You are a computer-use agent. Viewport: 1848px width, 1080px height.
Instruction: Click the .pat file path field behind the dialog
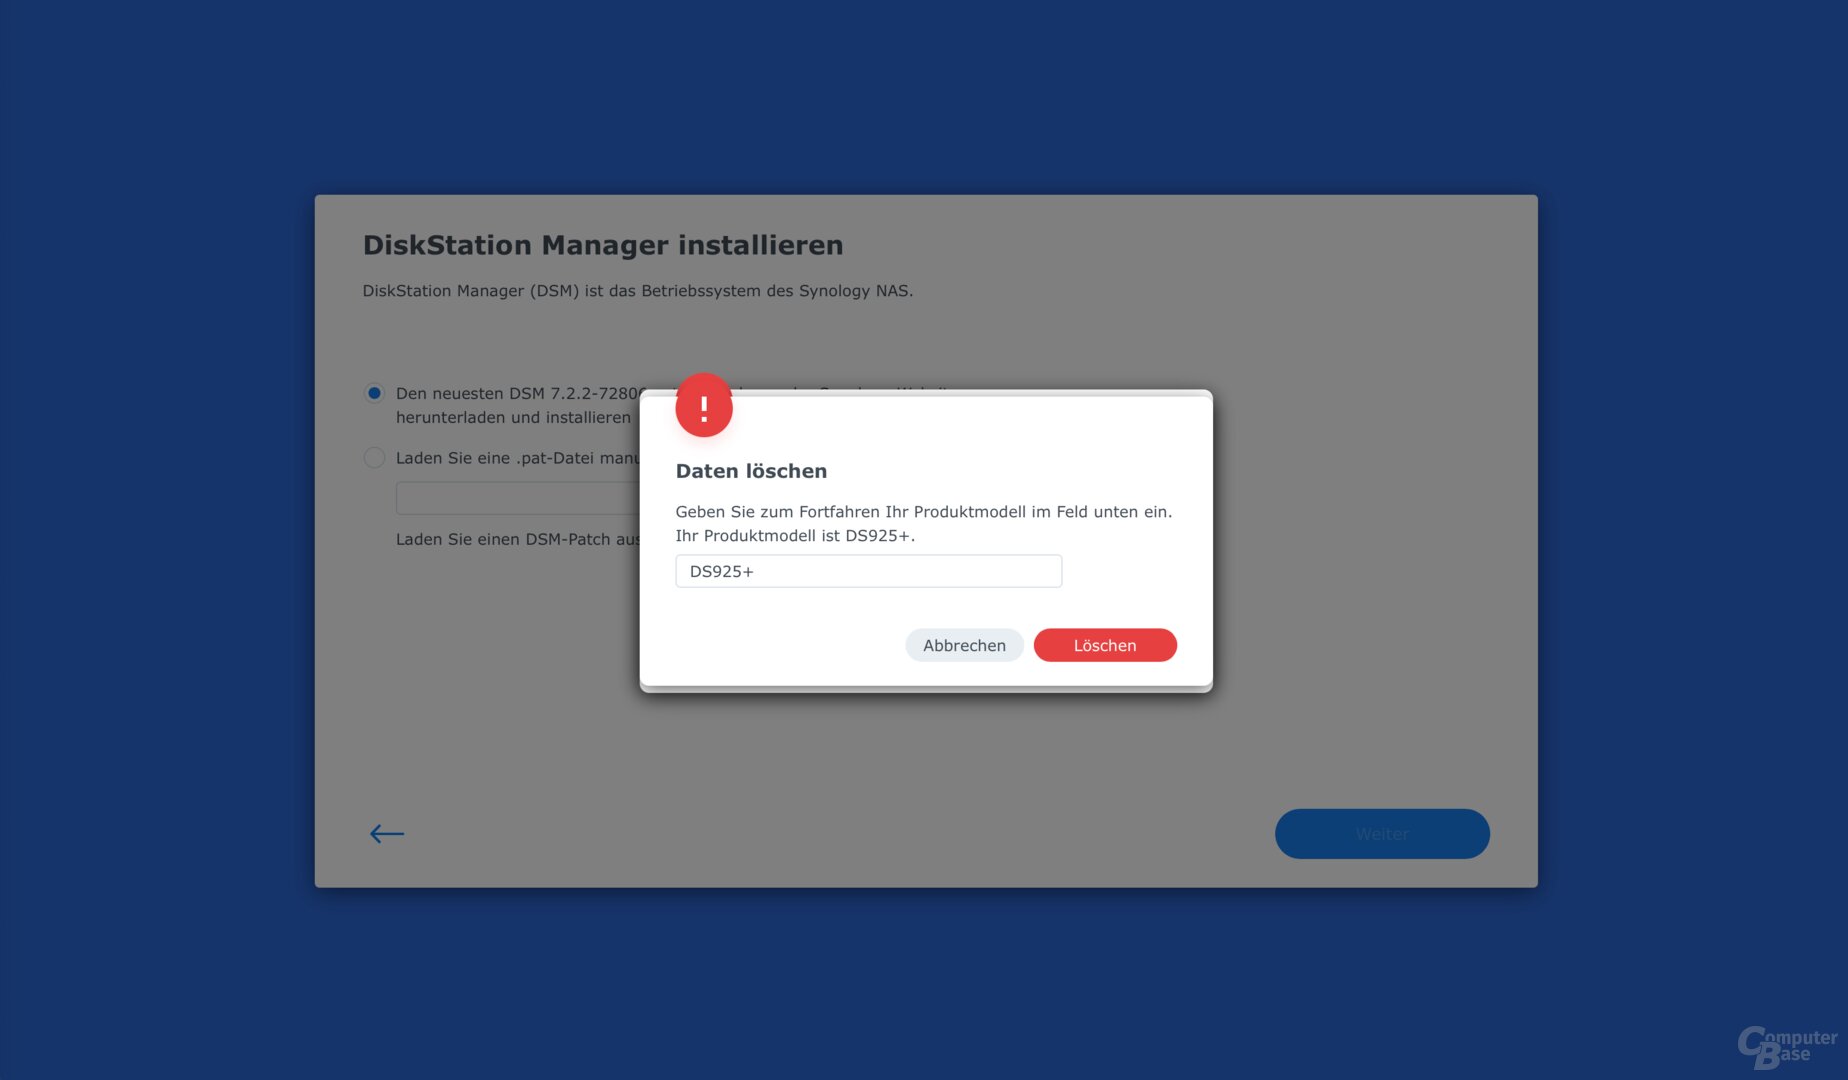517,498
